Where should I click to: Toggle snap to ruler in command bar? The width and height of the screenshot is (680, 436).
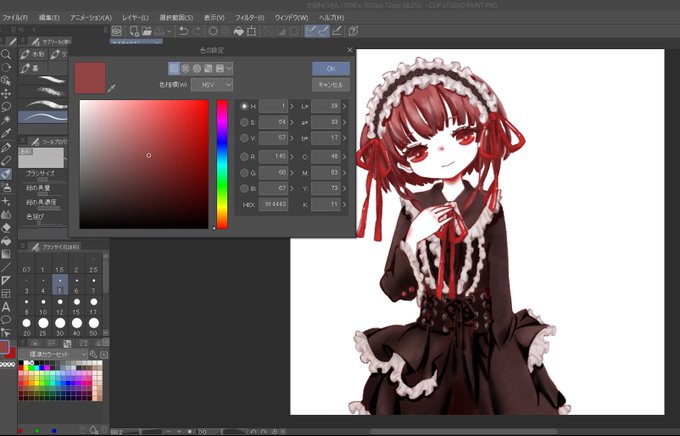click(x=311, y=31)
